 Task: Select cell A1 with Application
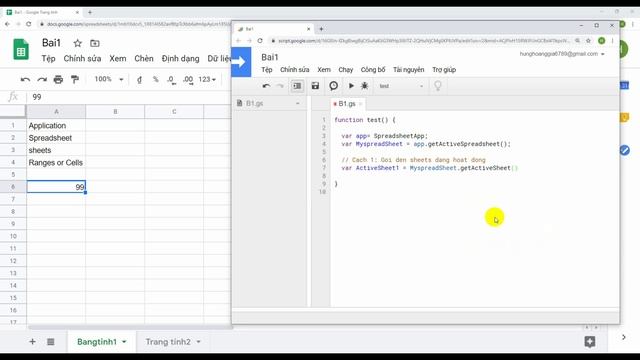[x=56, y=126]
